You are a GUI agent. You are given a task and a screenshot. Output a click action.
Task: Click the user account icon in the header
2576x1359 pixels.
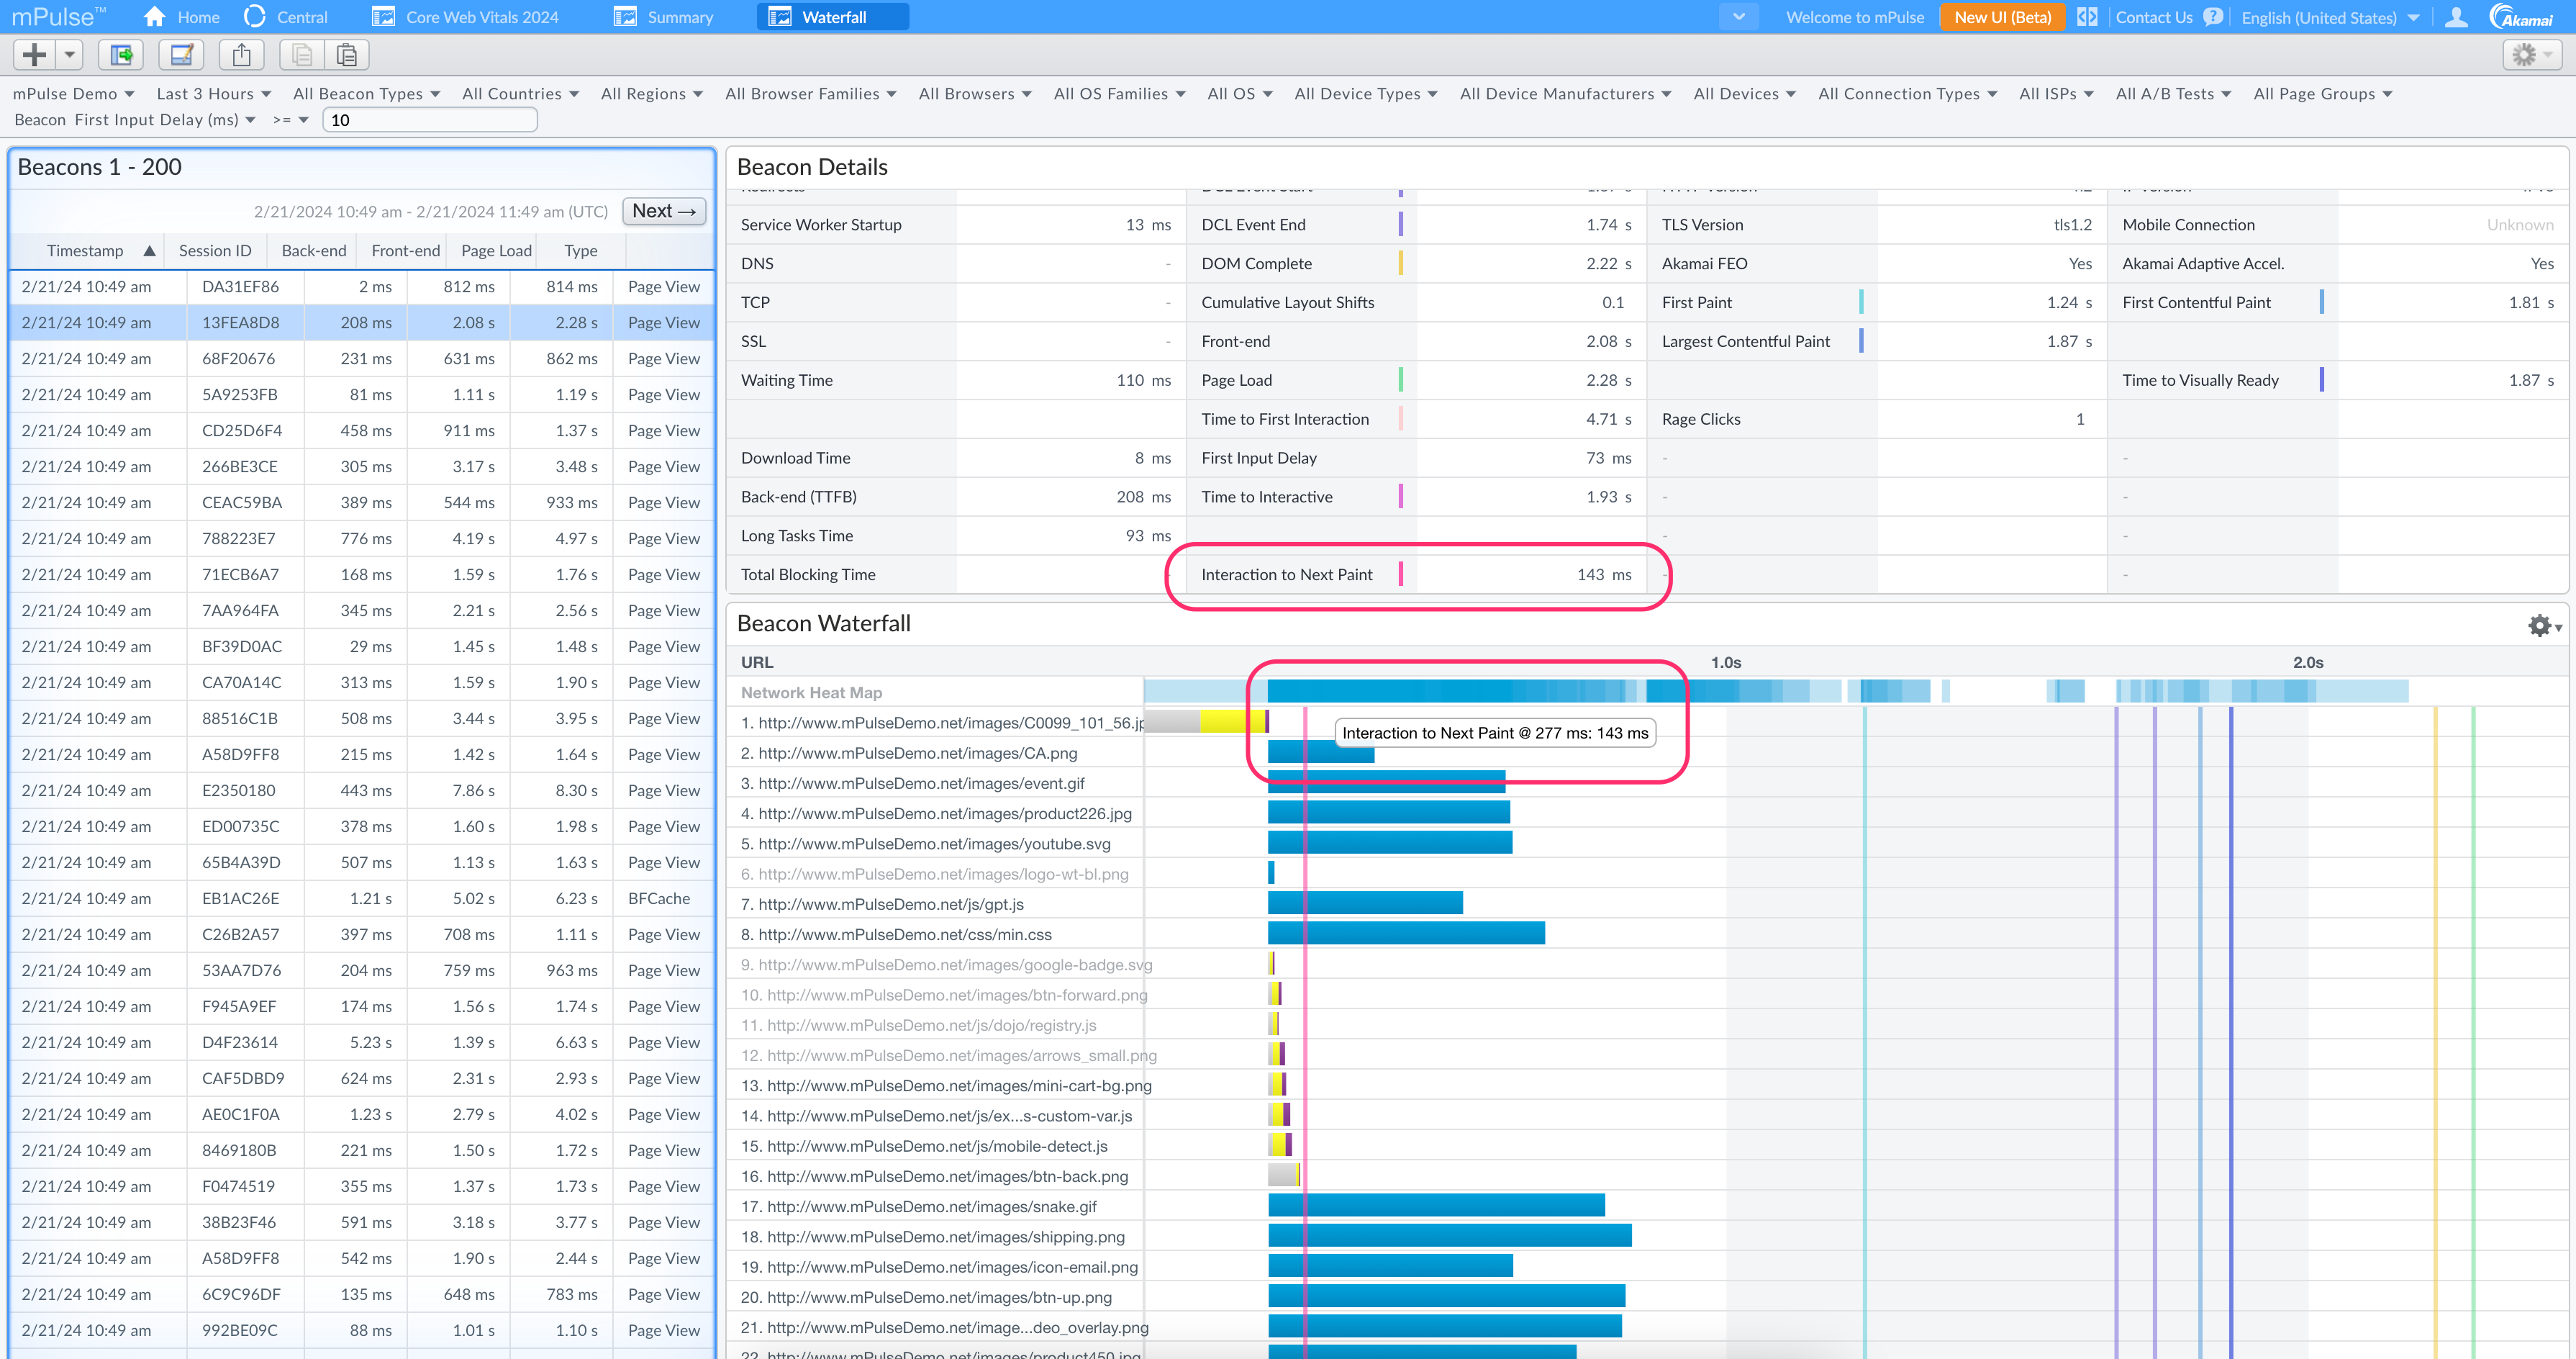pyautogui.click(x=2457, y=16)
